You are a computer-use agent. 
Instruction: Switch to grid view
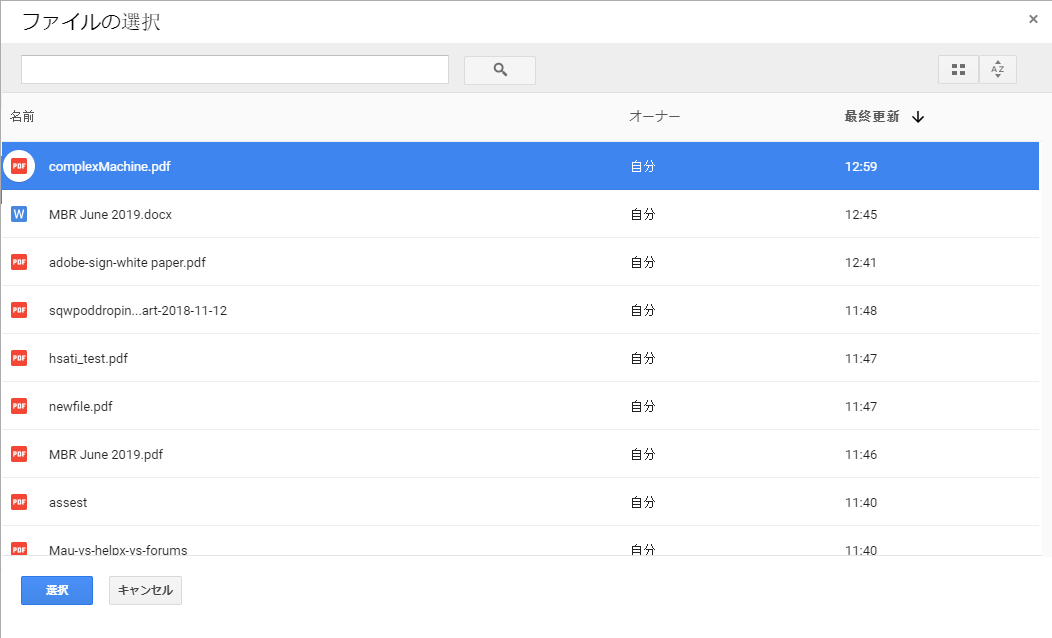[x=958, y=69]
